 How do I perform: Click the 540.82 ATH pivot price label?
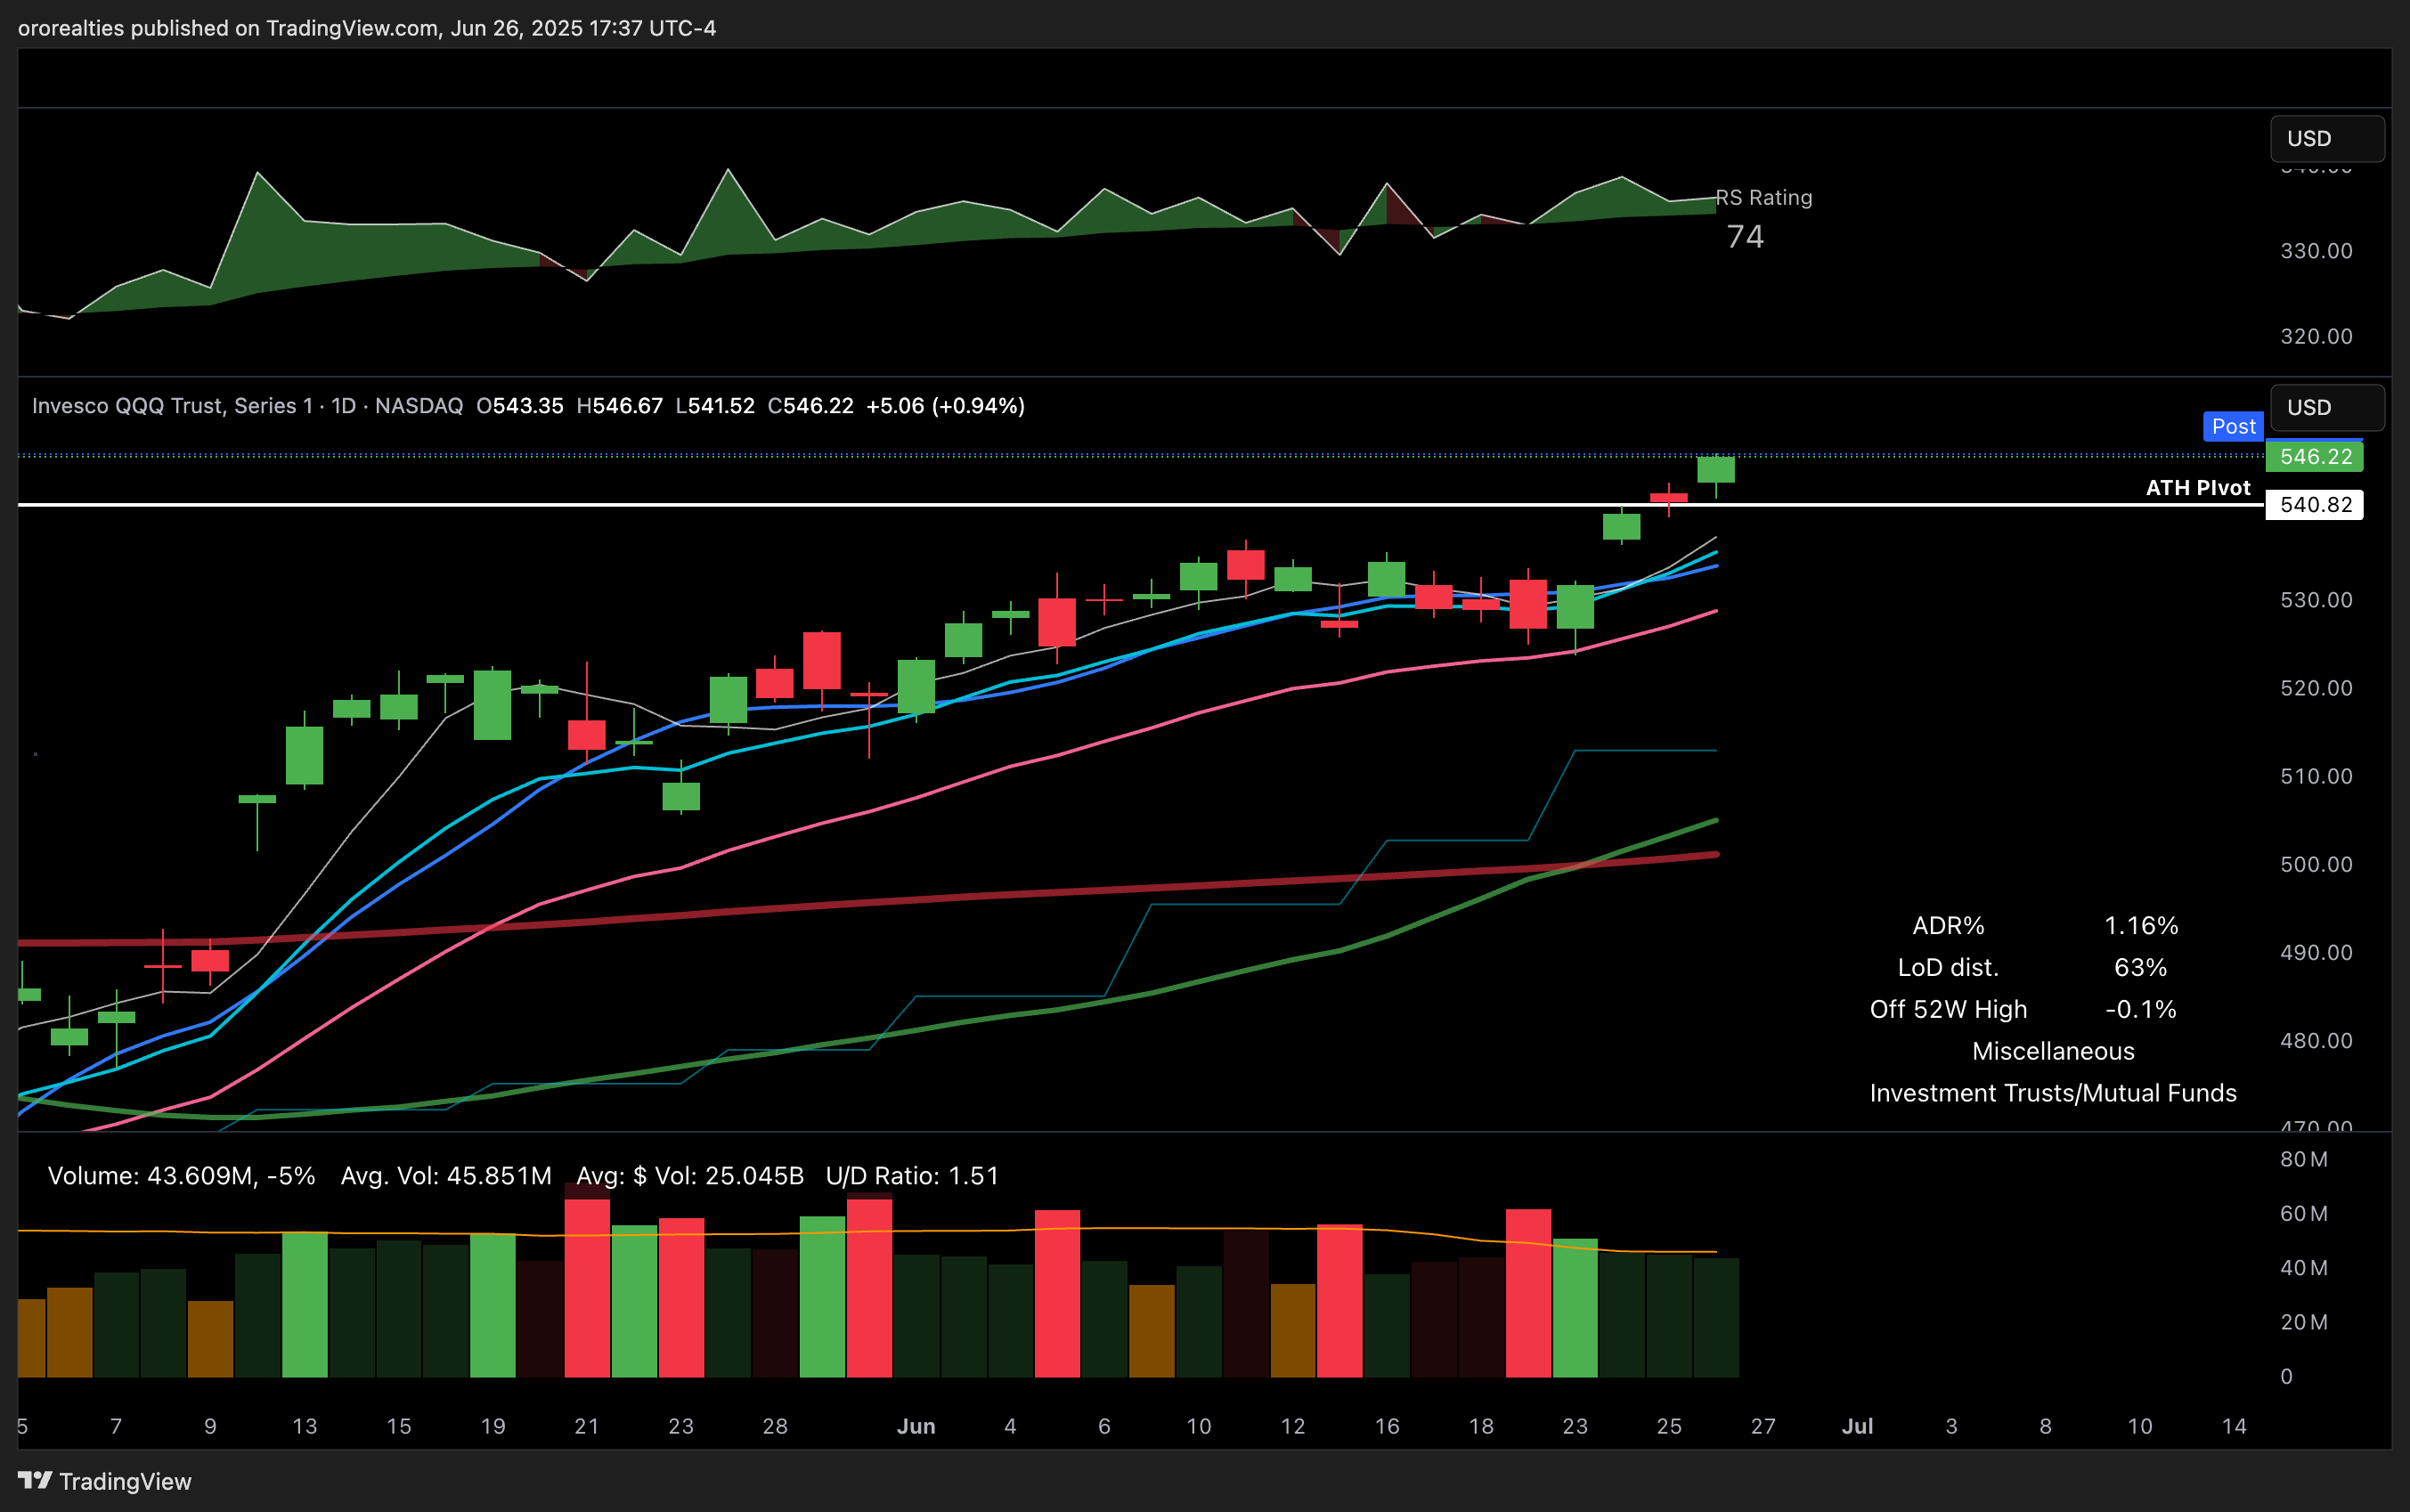point(2314,505)
